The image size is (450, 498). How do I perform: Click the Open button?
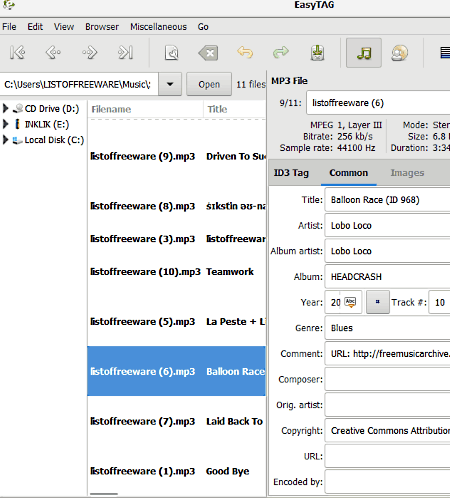click(x=209, y=84)
